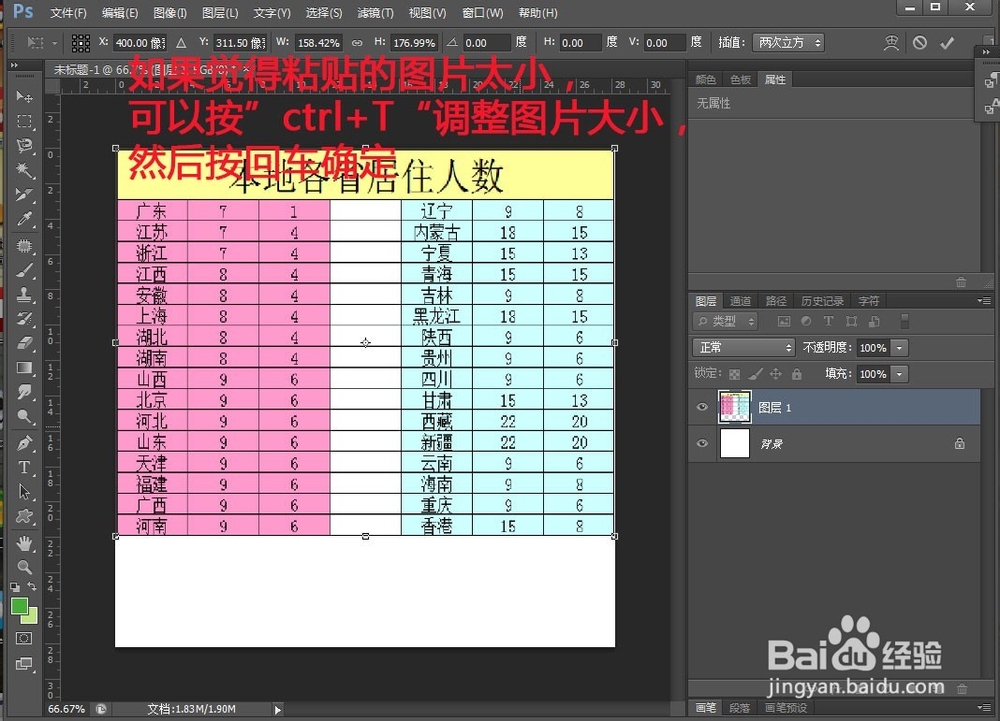Toggle lock transparent pixels

[735, 374]
